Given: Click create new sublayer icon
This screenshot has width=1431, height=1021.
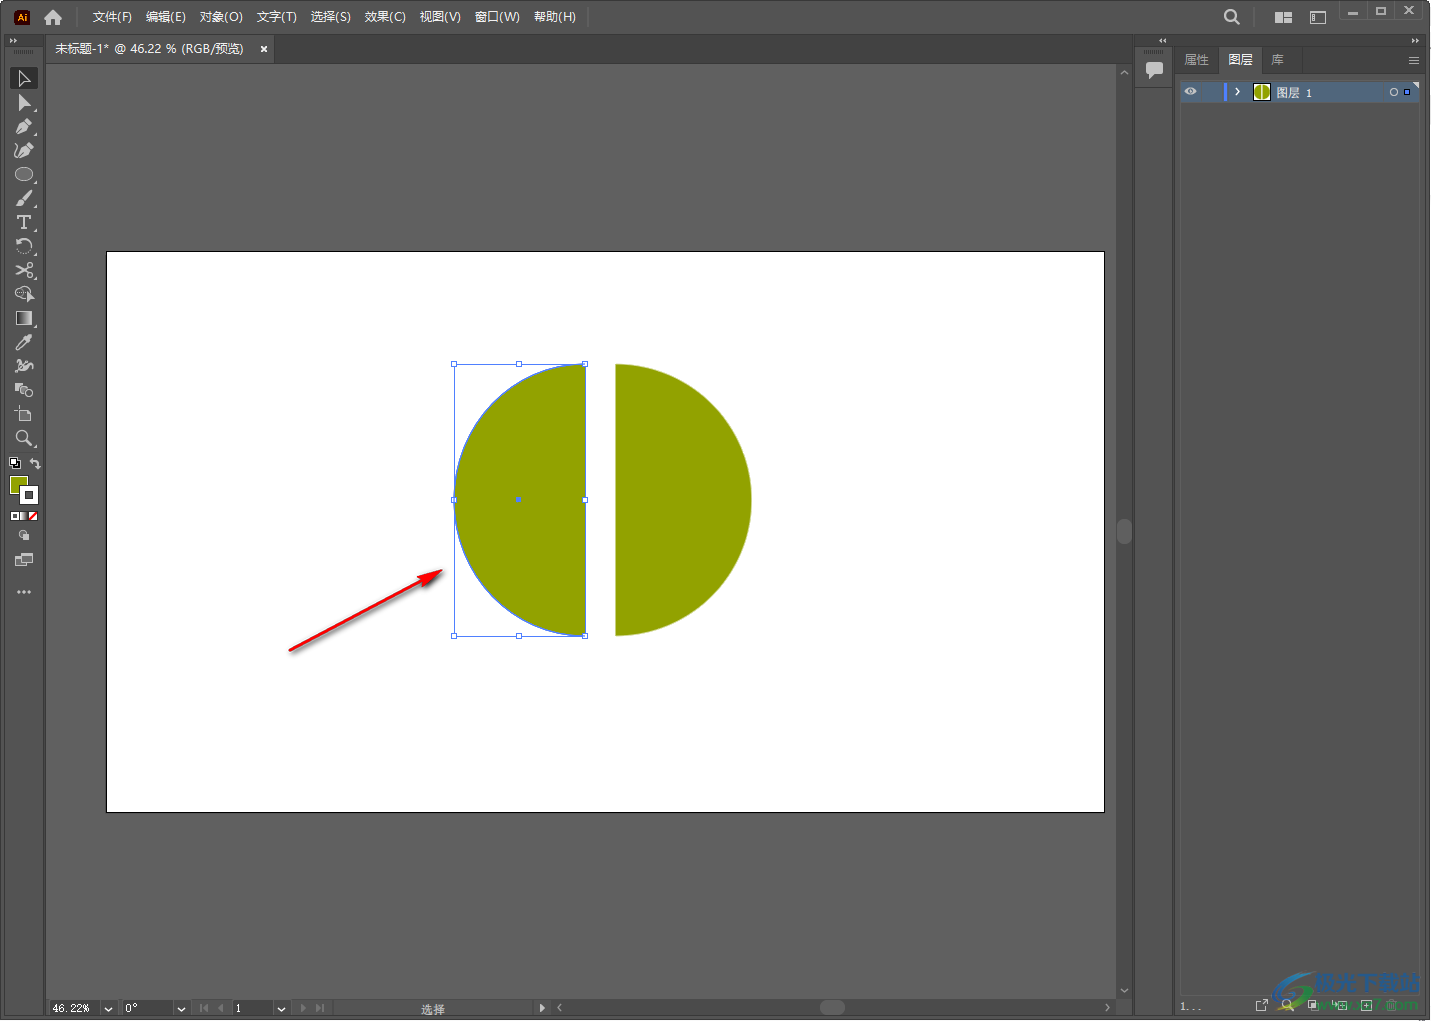Looking at the screenshot, I should tap(1340, 1005).
